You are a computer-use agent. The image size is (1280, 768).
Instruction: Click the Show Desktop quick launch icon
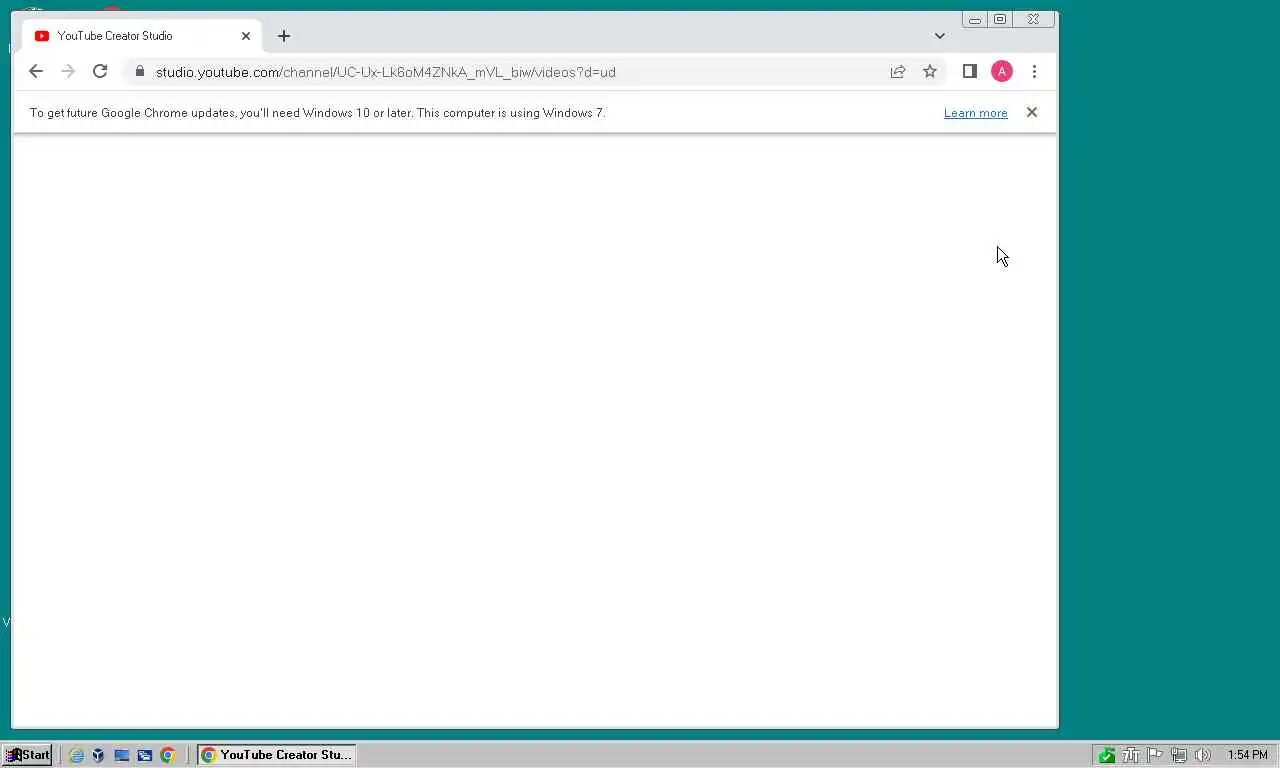(122, 755)
